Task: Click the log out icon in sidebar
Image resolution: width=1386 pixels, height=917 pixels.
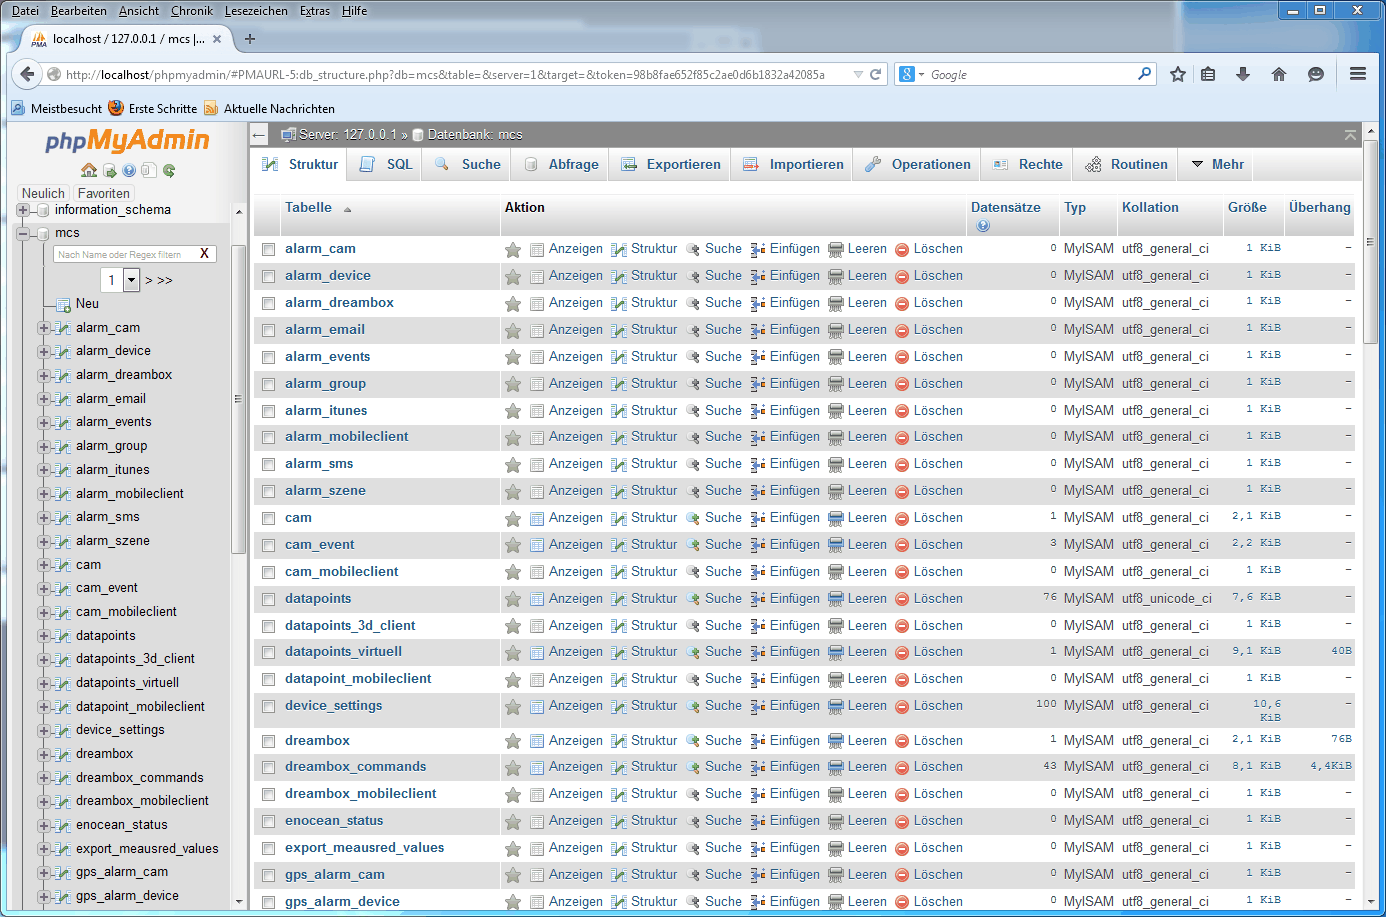Action: point(109,170)
